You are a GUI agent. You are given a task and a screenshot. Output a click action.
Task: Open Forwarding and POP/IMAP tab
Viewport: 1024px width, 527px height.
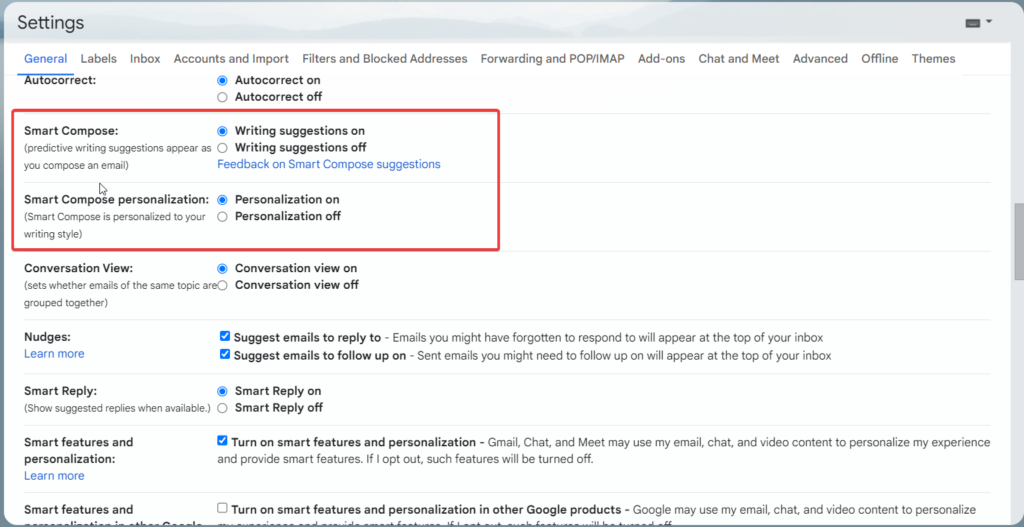[x=552, y=59]
